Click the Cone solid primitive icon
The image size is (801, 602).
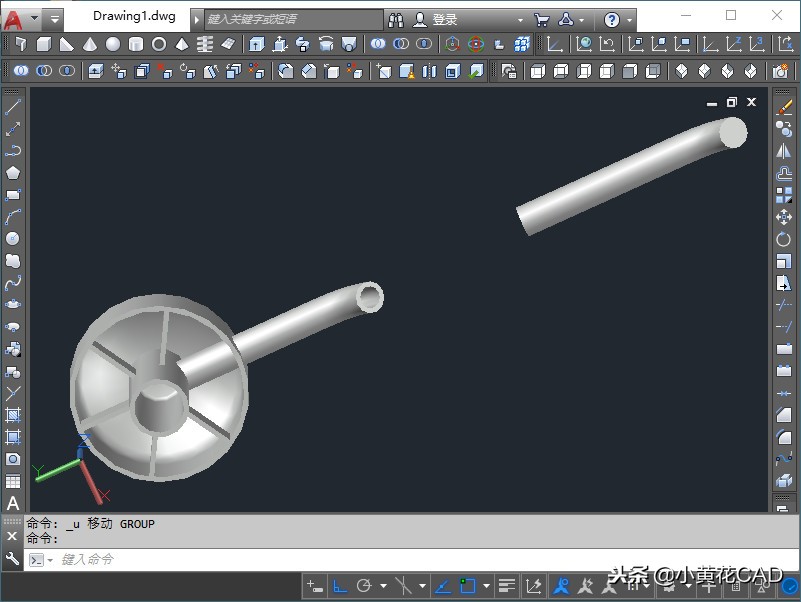click(90, 44)
